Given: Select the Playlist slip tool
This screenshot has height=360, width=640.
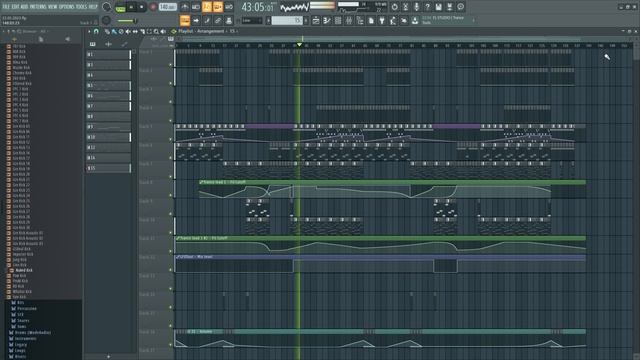Looking at the screenshot, I should (x=135, y=31).
